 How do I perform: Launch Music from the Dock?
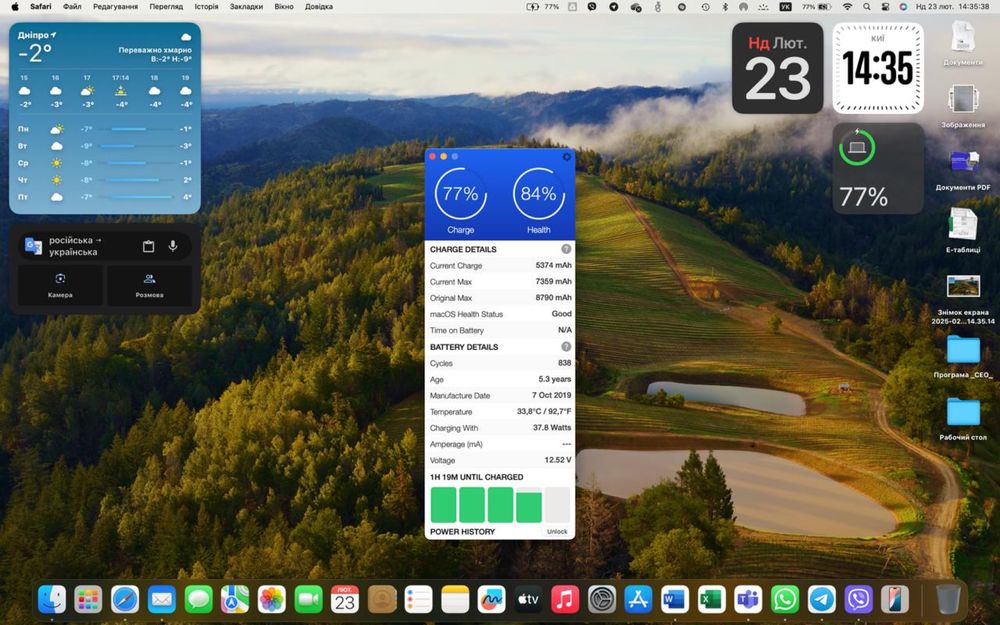point(565,599)
